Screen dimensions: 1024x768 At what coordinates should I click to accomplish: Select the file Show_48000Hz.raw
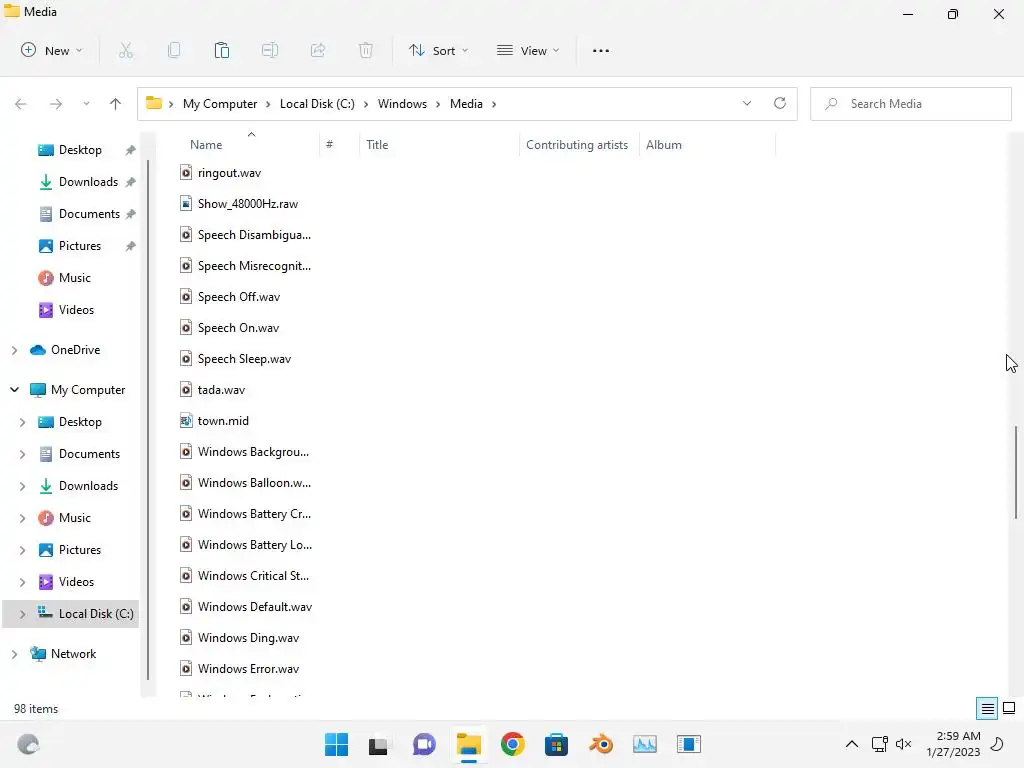(248, 204)
